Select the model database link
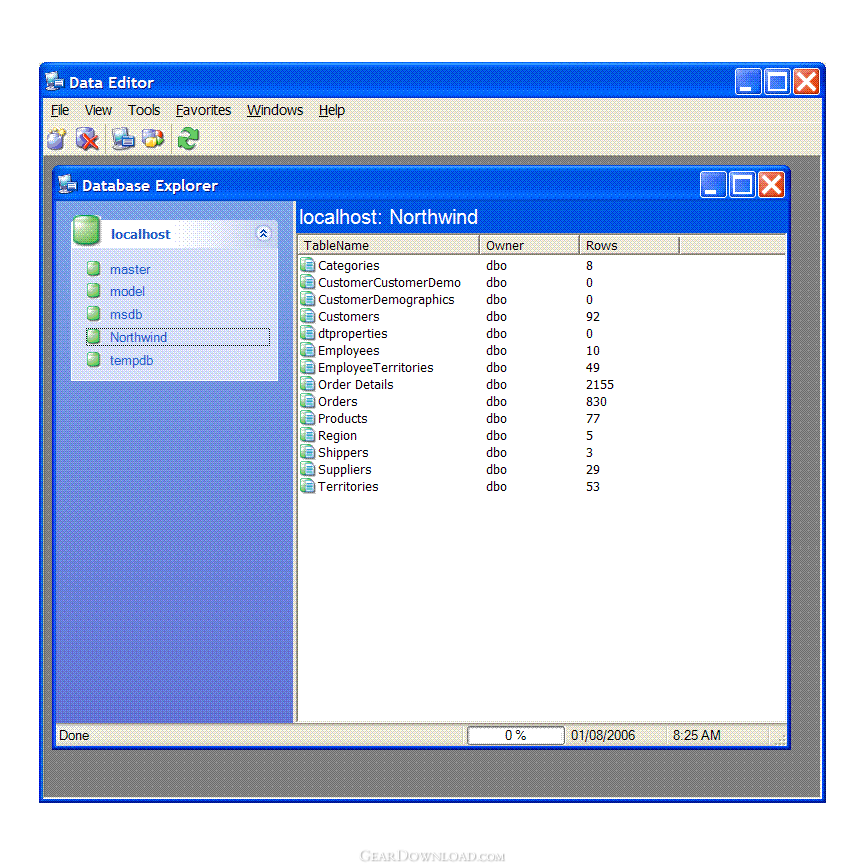Viewport: 864px width, 864px height. [x=127, y=291]
